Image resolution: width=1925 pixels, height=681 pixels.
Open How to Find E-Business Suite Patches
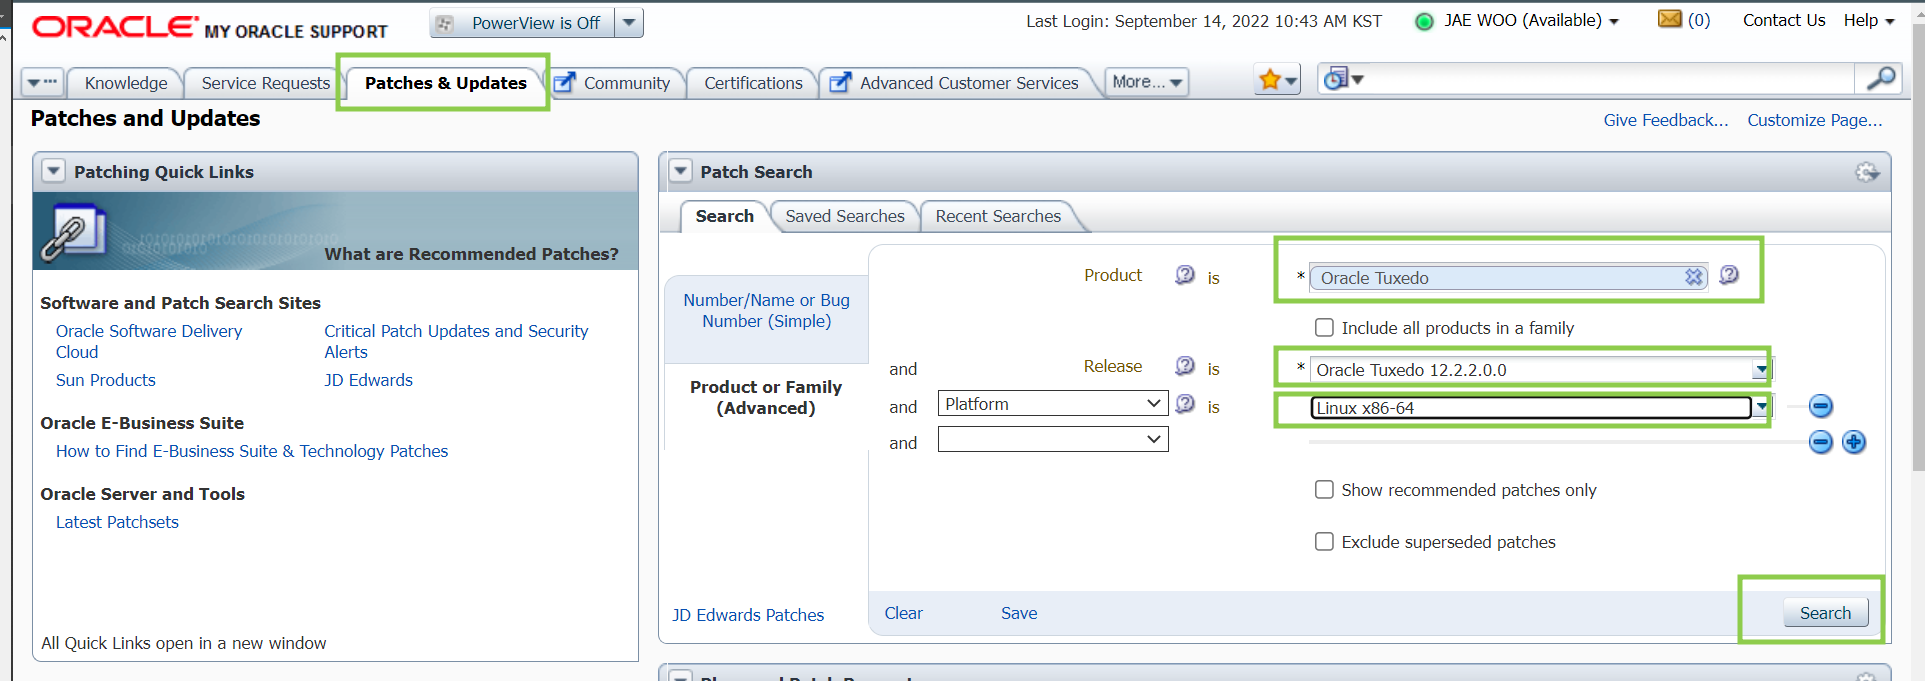tap(252, 451)
